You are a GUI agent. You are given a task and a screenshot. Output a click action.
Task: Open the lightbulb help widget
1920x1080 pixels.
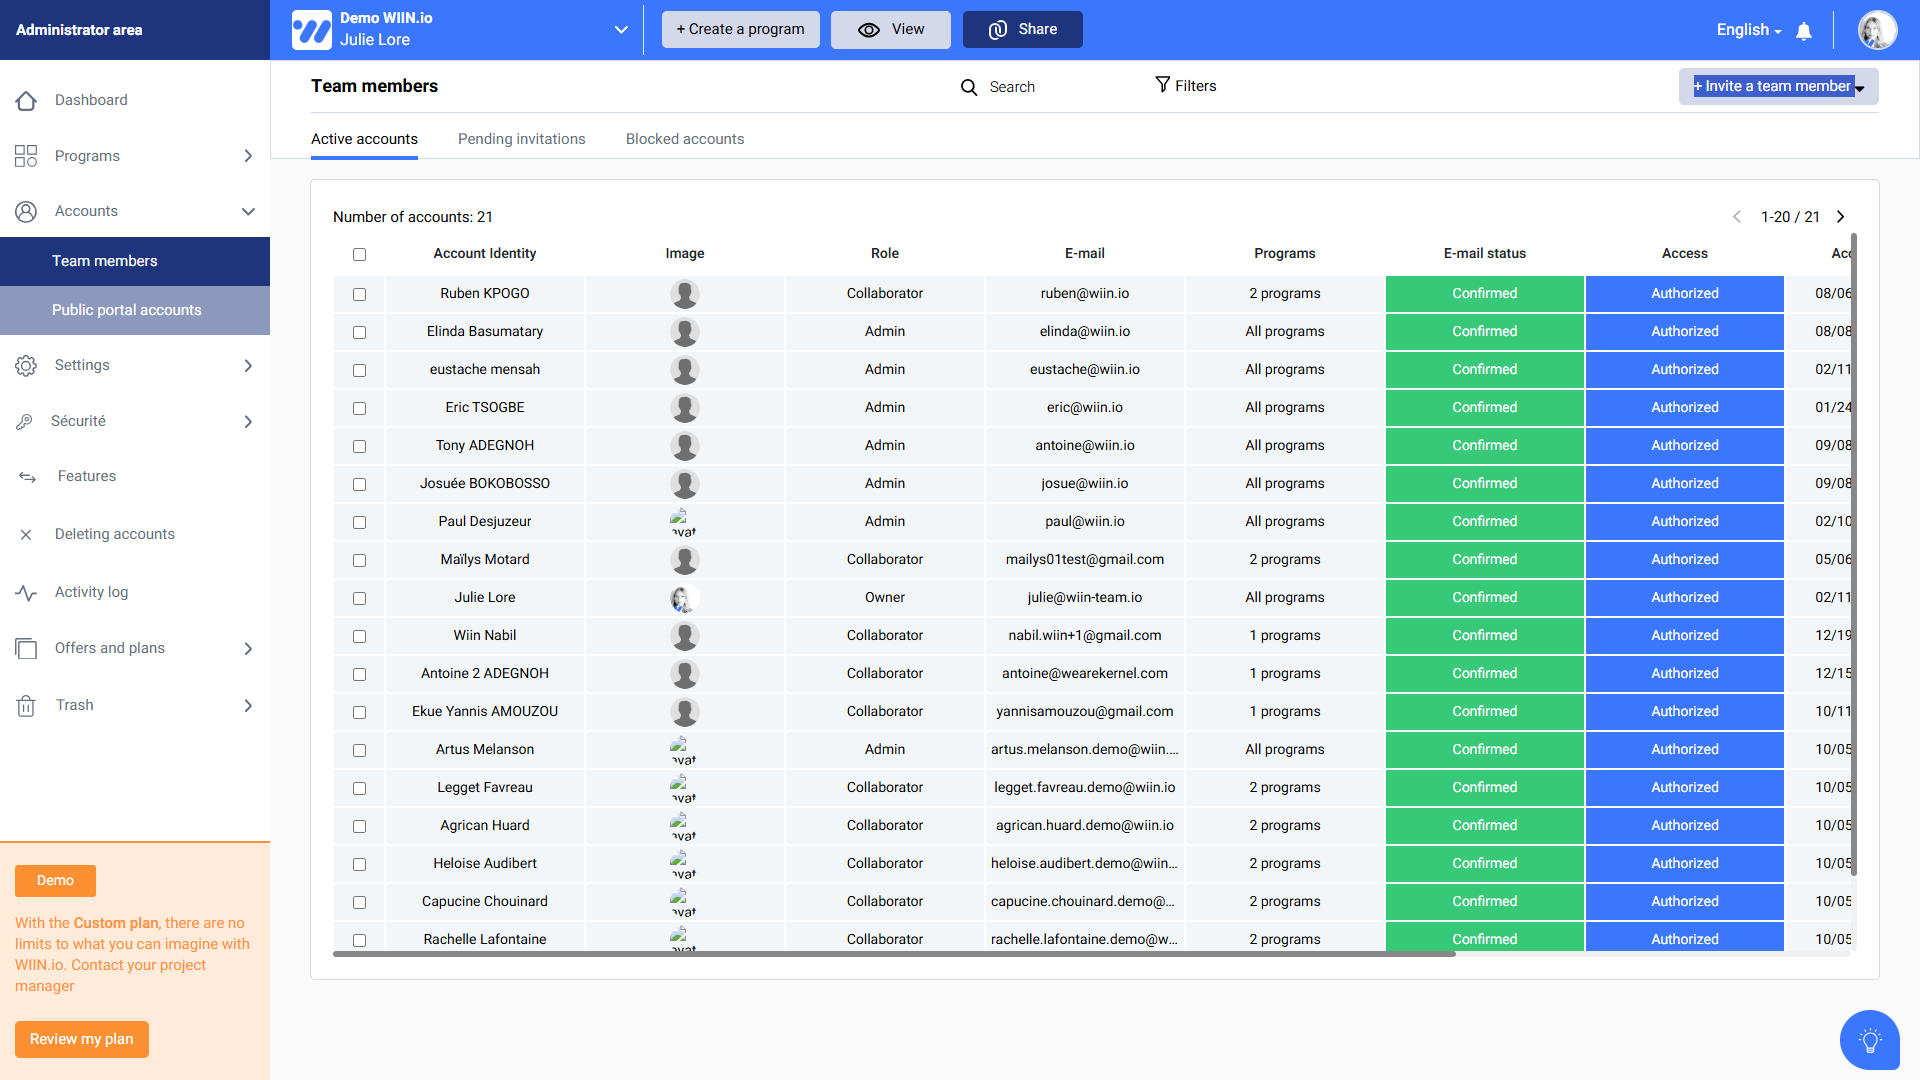coord(1869,1040)
